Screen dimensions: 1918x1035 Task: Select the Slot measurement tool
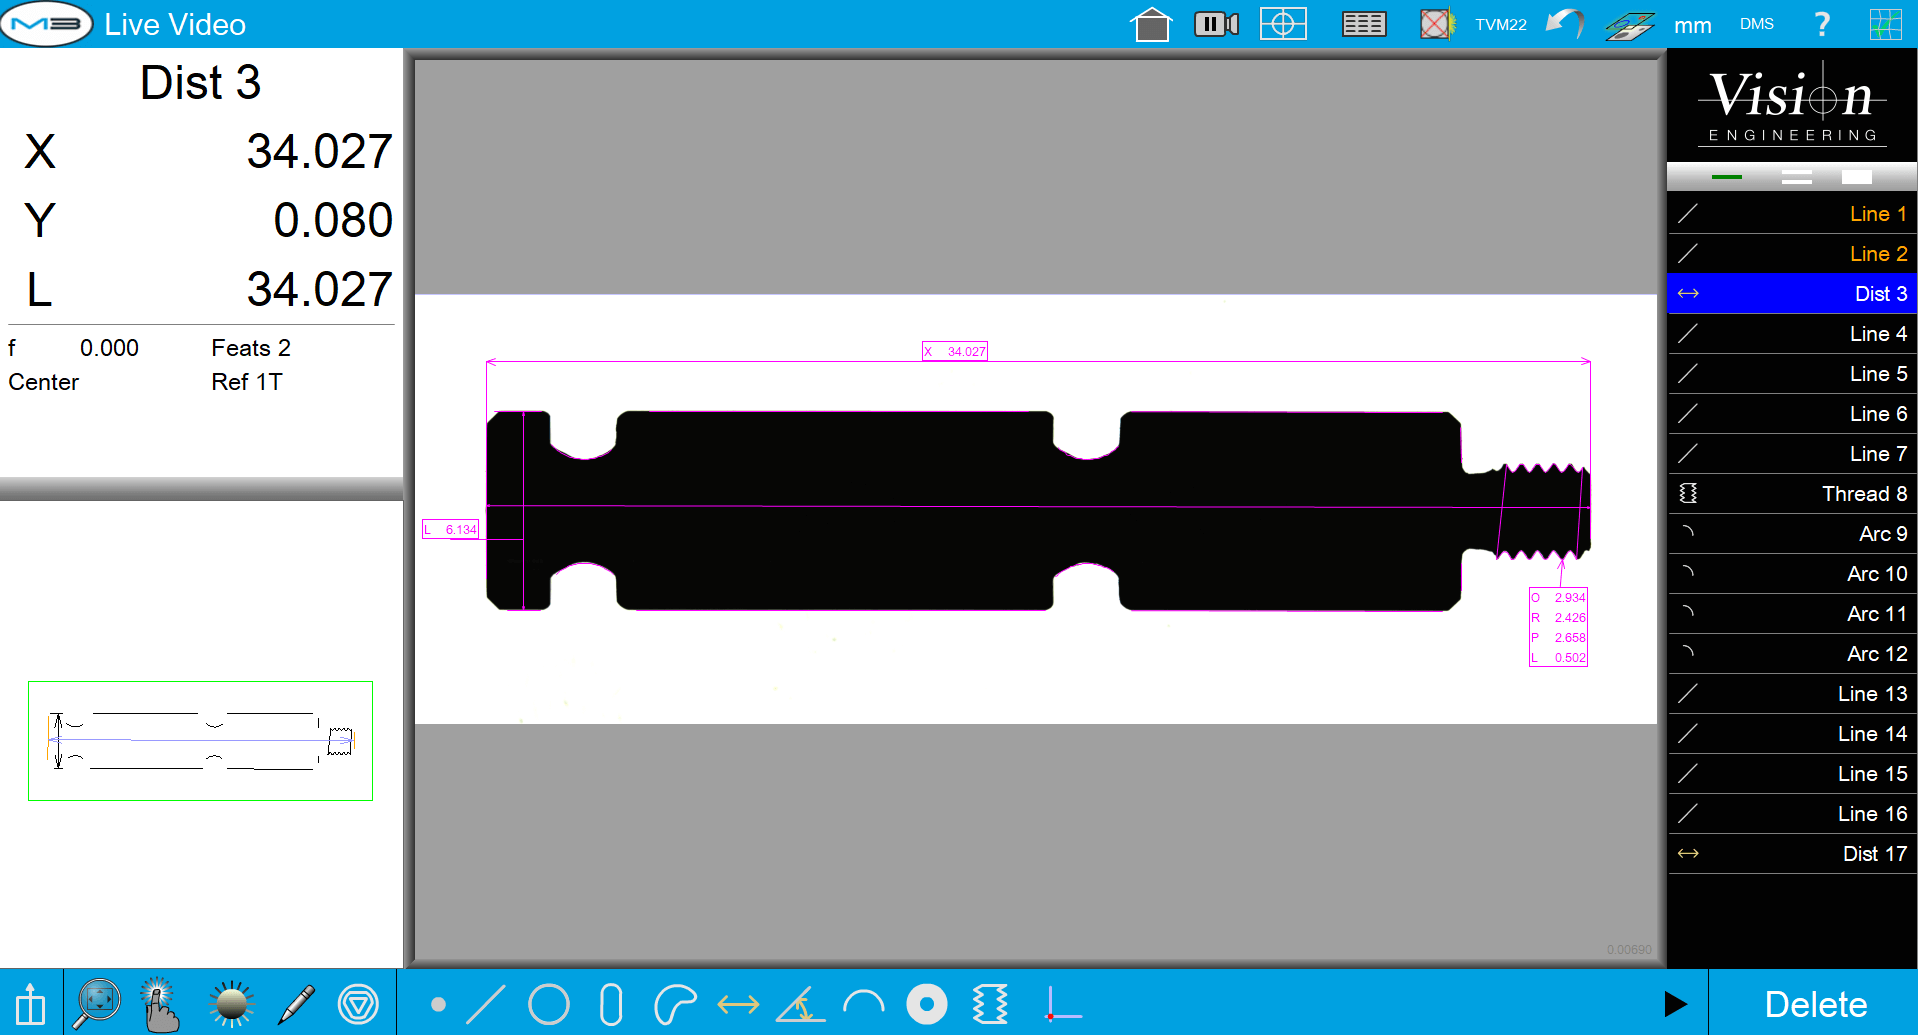pyautogui.click(x=611, y=1003)
